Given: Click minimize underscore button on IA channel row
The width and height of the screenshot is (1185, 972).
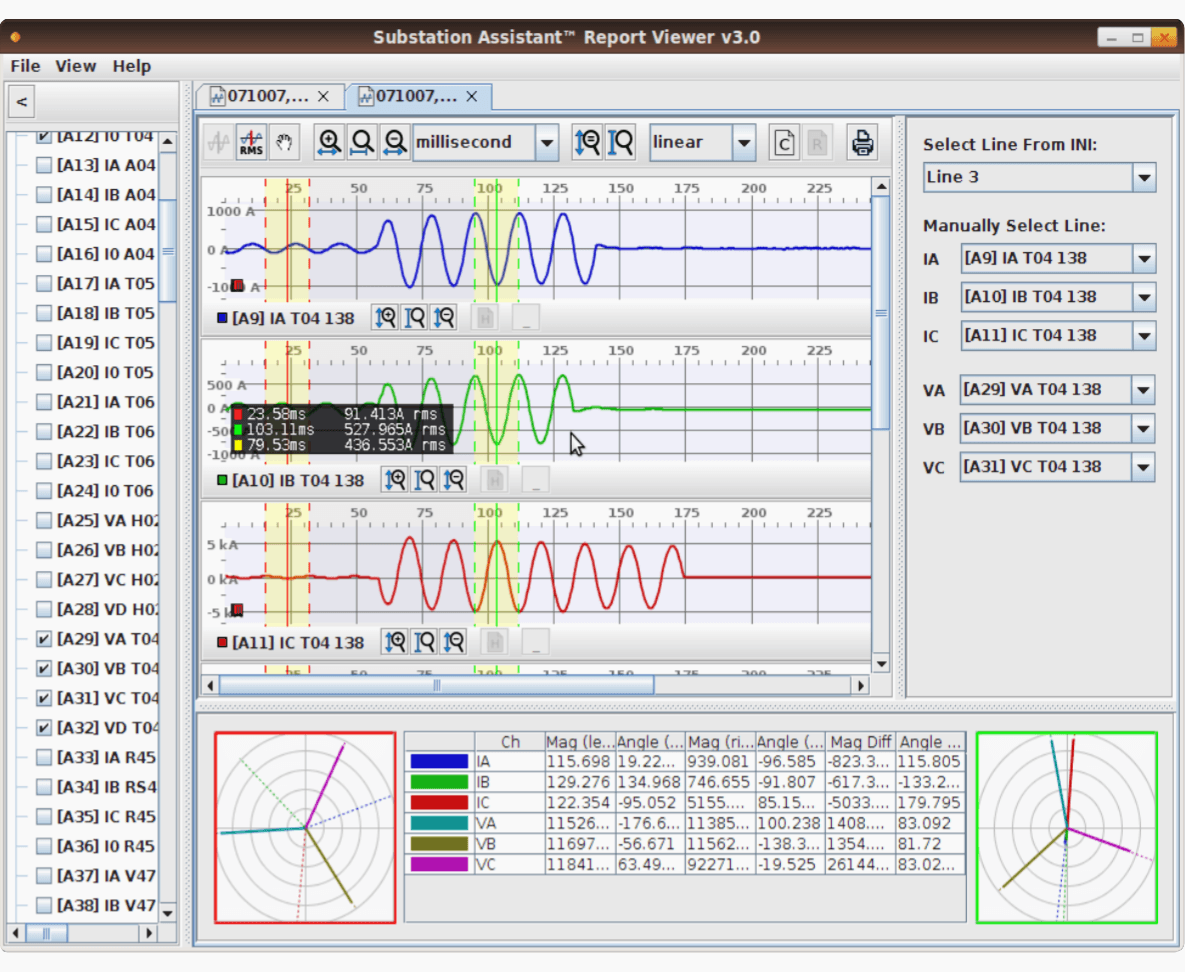Looking at the screenshot, I should (x=526, y=318).
